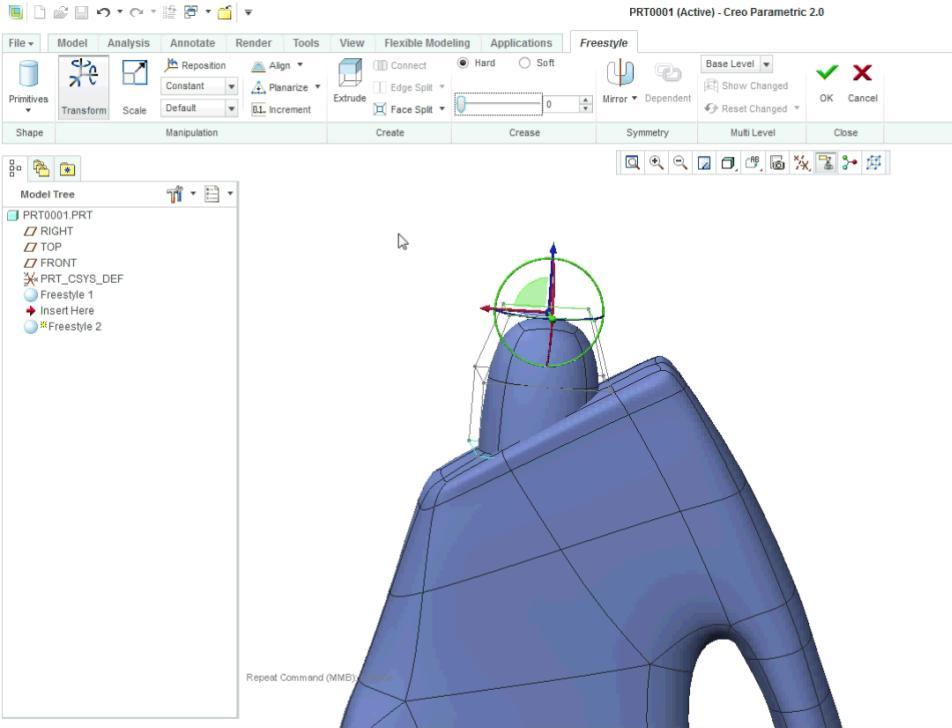952x728 pixels.
Task: Select the Soft crease radio button
Action: click(x=525, y=63)
